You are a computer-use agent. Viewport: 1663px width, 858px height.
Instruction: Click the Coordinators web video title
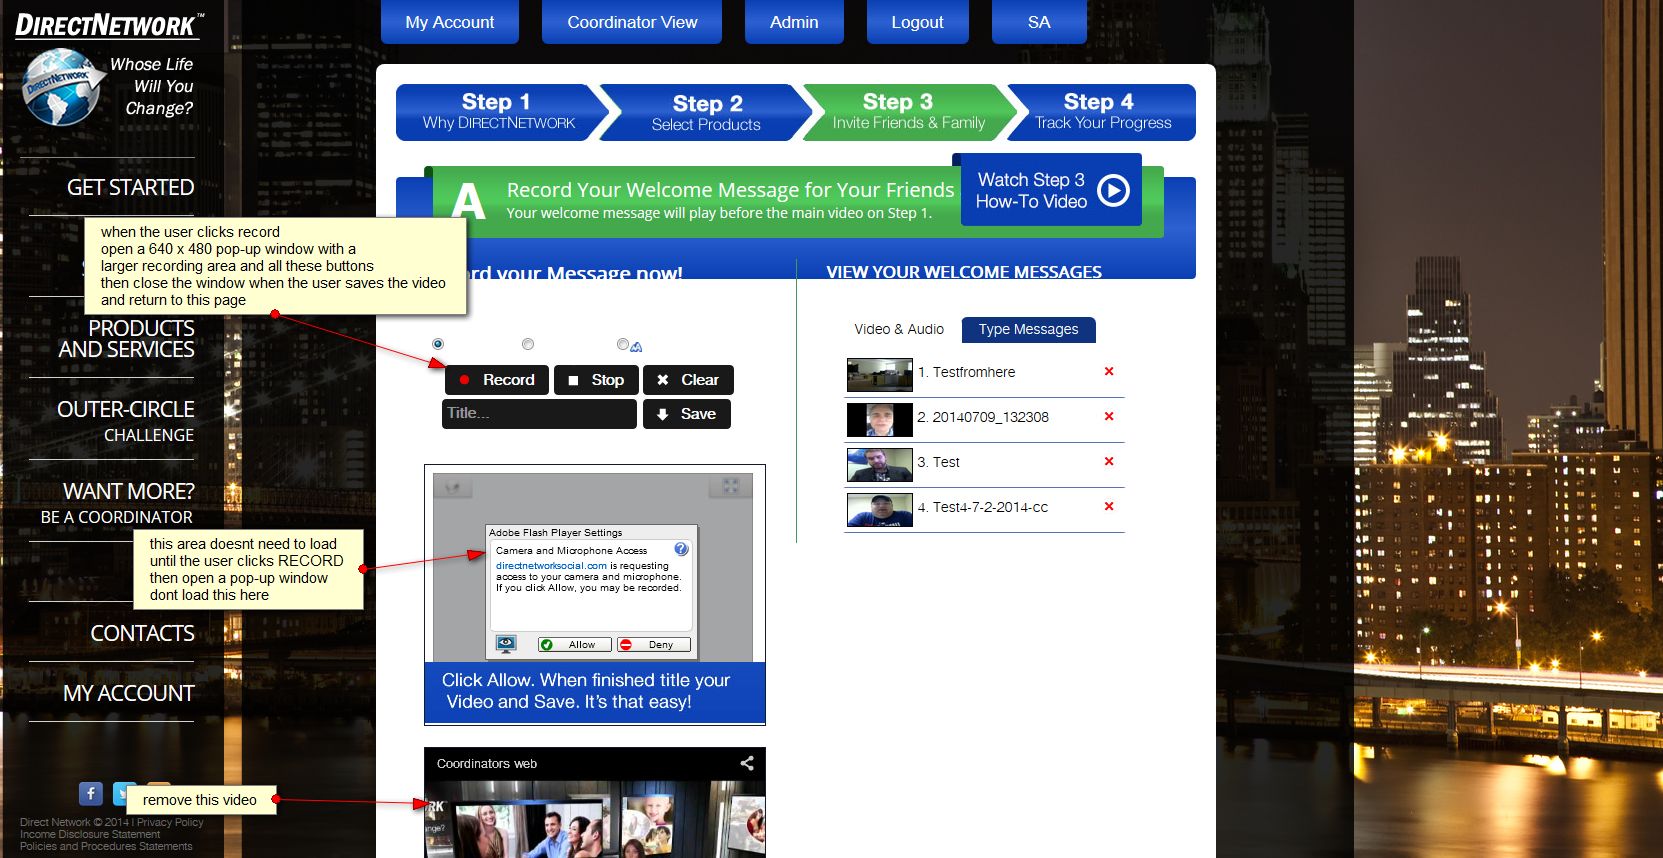(487, 763)
